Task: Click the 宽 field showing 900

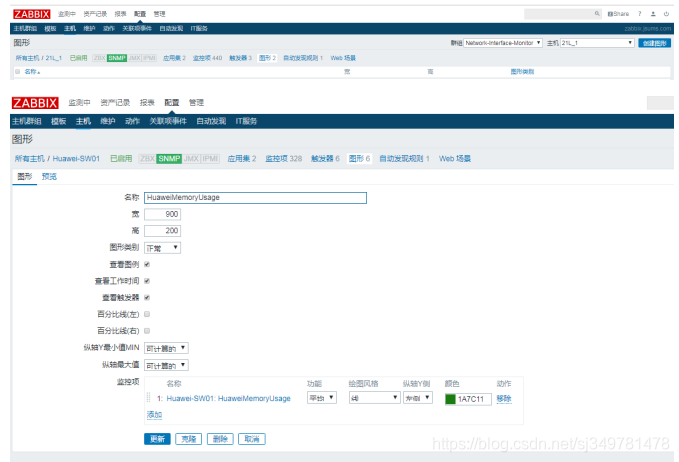Action: point(162,214)
